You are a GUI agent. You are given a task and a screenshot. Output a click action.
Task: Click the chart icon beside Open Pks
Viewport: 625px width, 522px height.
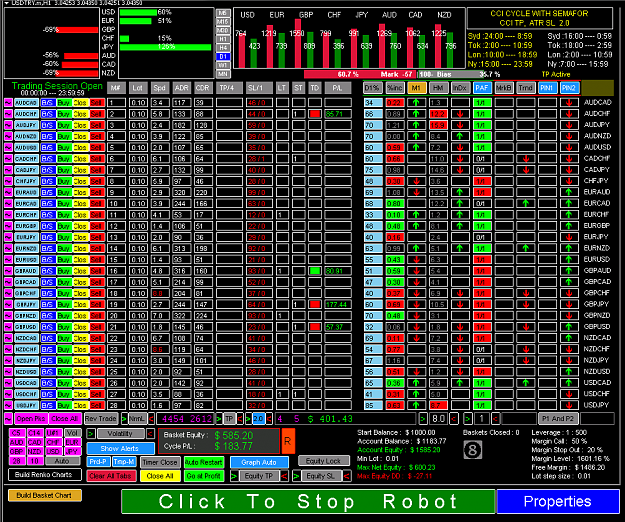point(8,419)
